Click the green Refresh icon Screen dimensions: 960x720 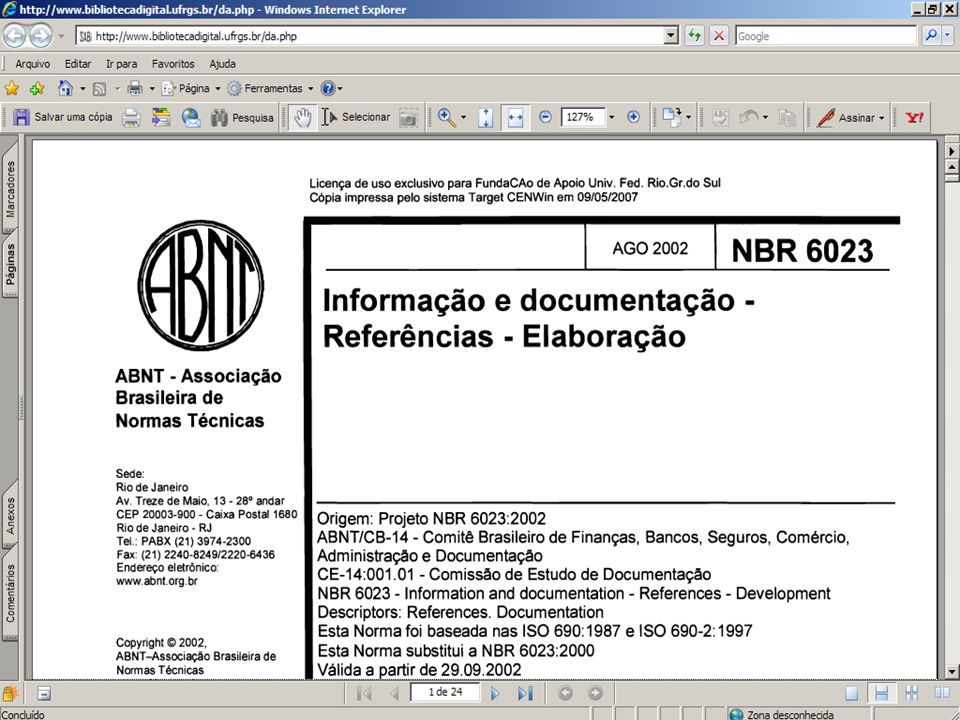[x=694, y=36]
